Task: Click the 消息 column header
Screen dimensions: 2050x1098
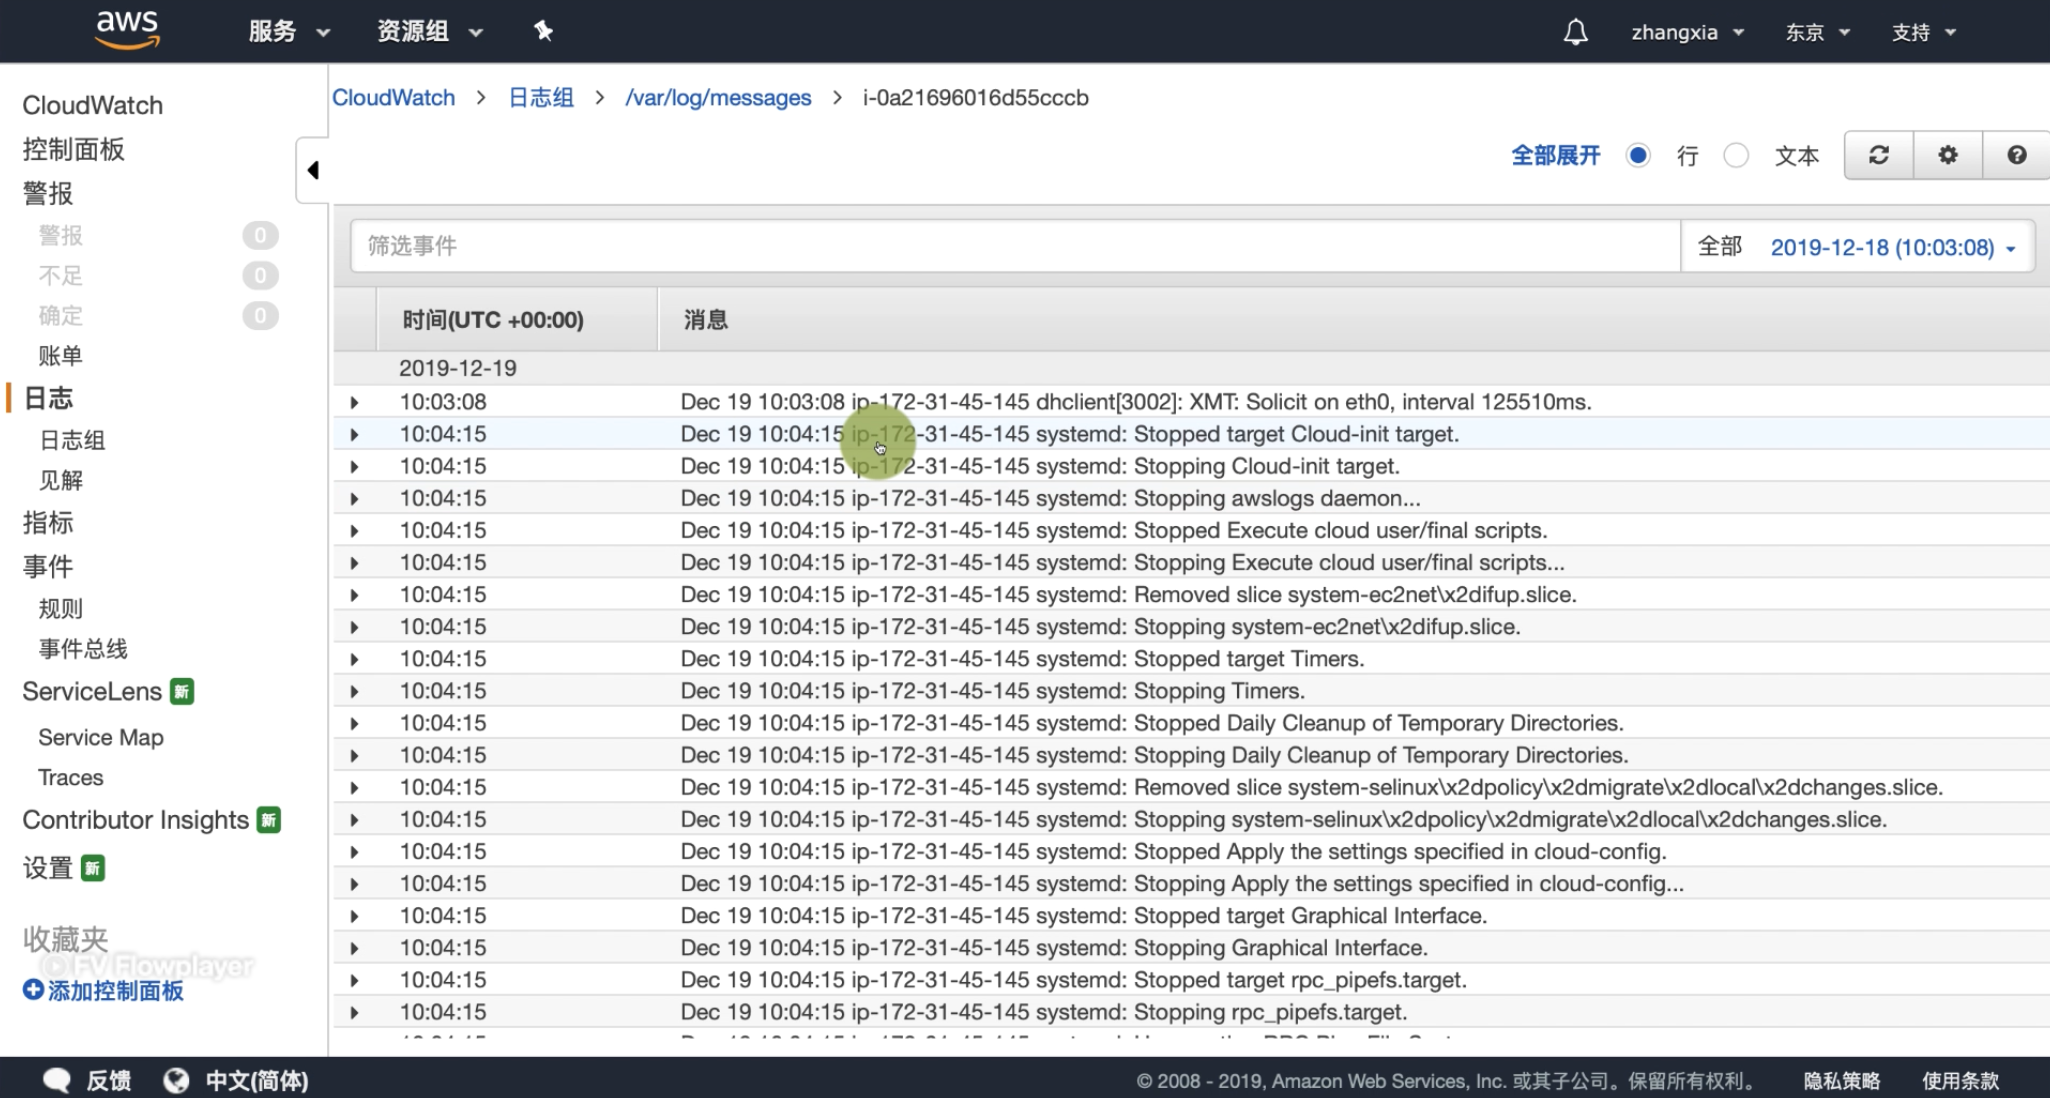Action: [705, 319]
